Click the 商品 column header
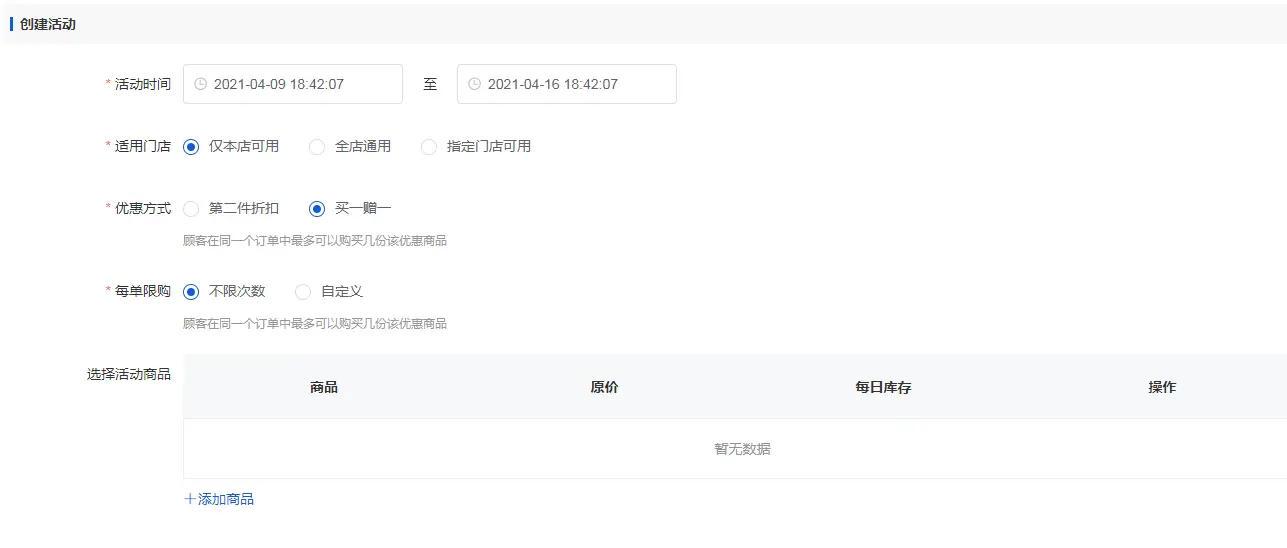1287x548 pixels. pyautogui.click(x=324, y=386)
